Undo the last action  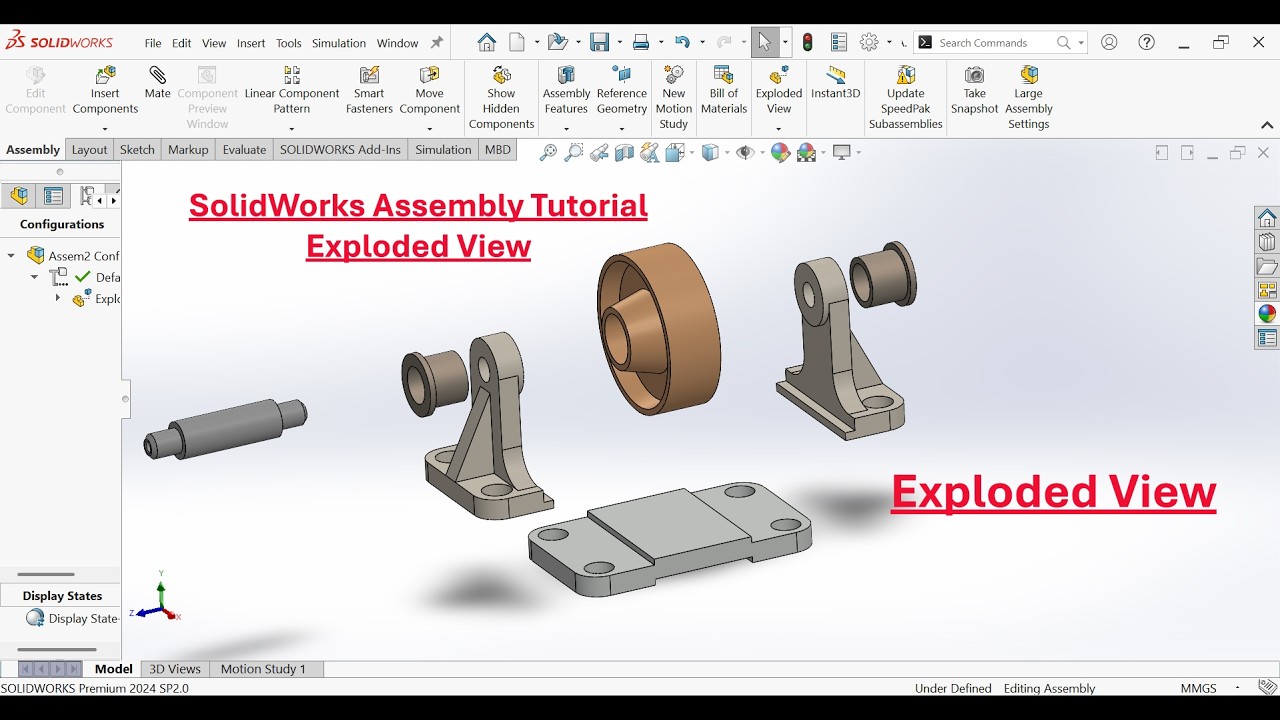click(x=683, y=42)
